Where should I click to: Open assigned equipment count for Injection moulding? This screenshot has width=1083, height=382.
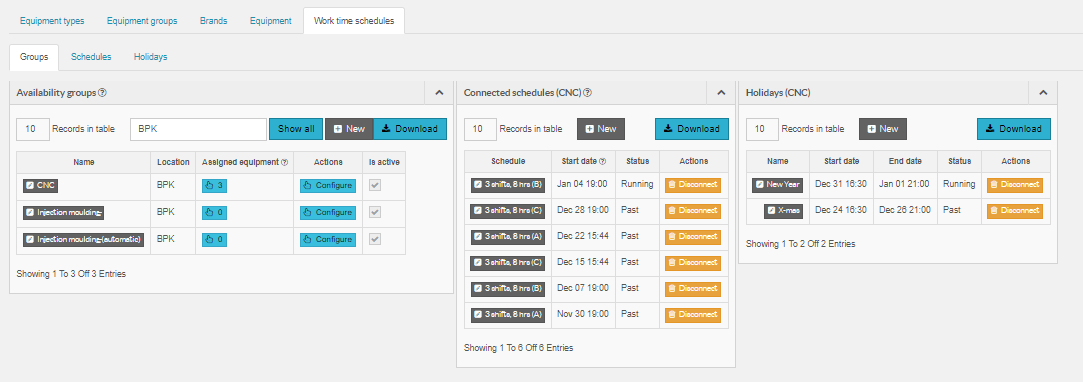[x=215, y=213]
